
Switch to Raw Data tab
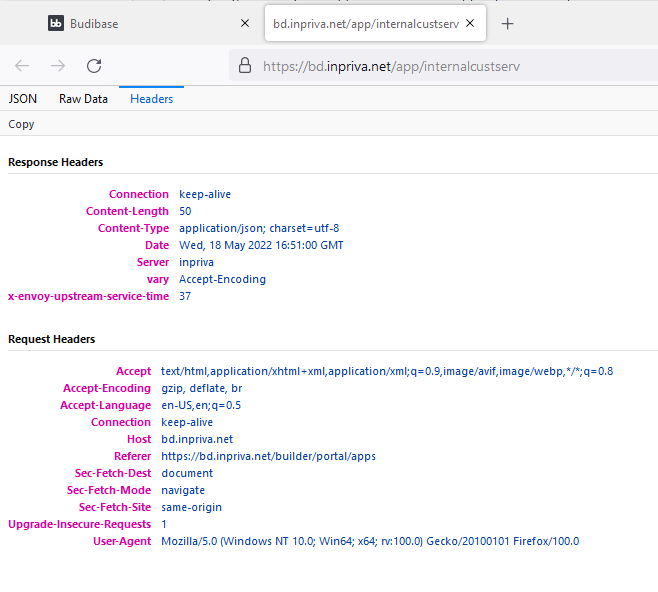tap(84, 99)
